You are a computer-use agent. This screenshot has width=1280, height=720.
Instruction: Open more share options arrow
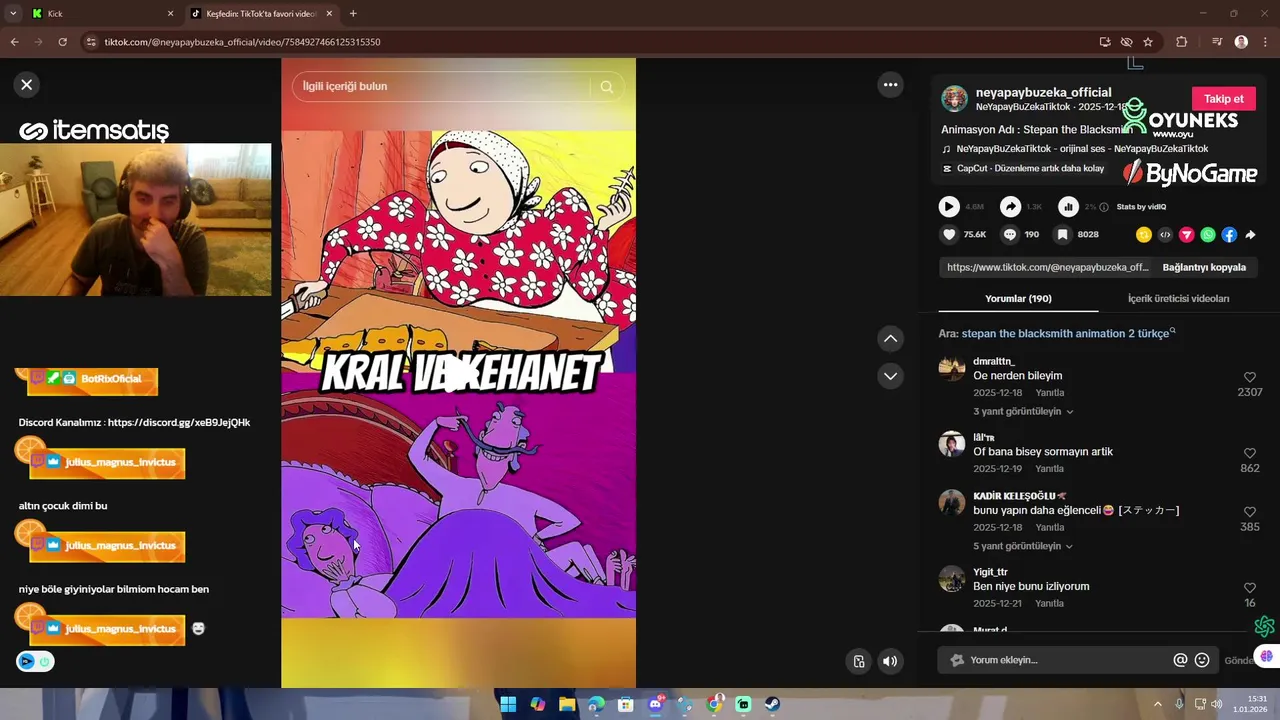(x=1250, y=235)
